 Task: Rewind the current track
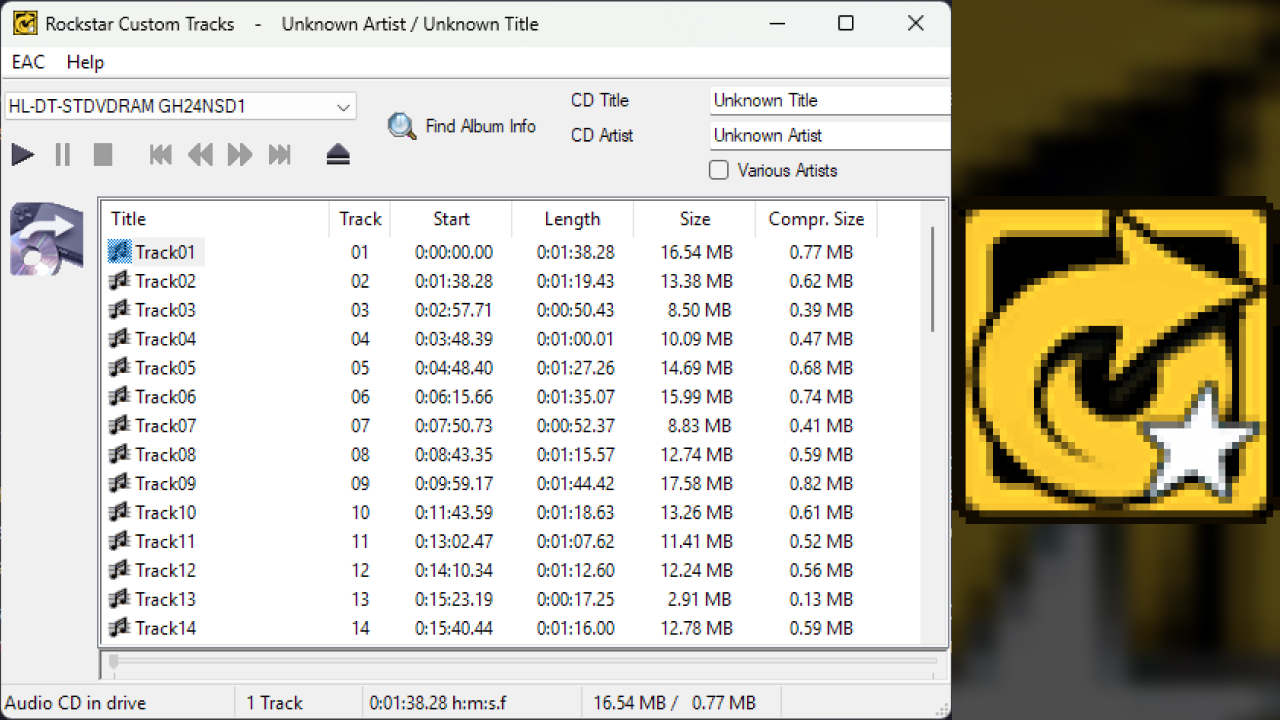click(200, 155)
